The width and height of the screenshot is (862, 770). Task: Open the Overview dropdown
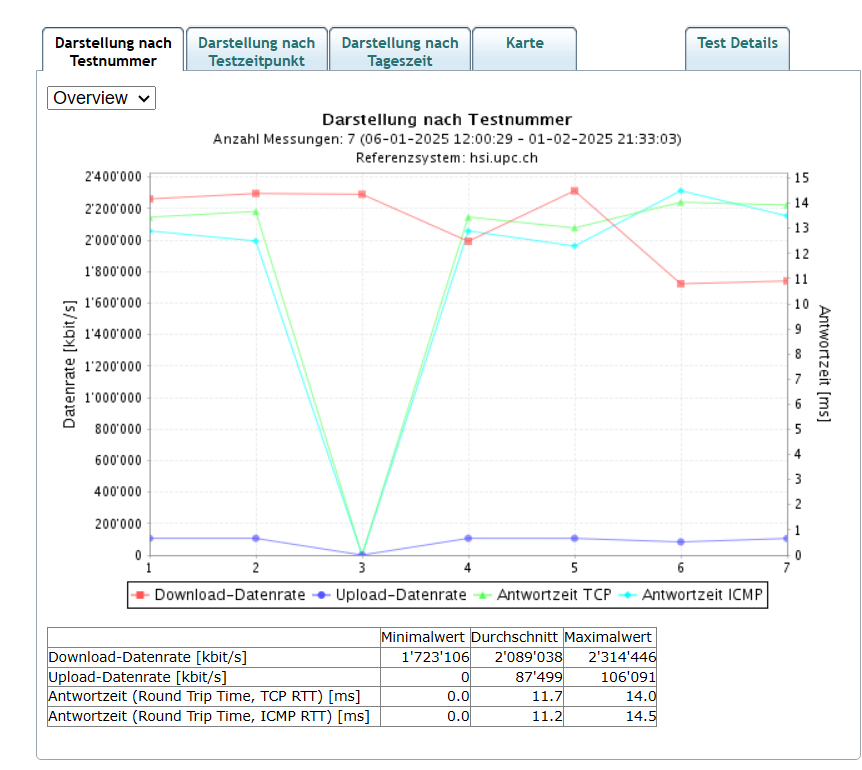pyautogui.click(x=101, y=98)
